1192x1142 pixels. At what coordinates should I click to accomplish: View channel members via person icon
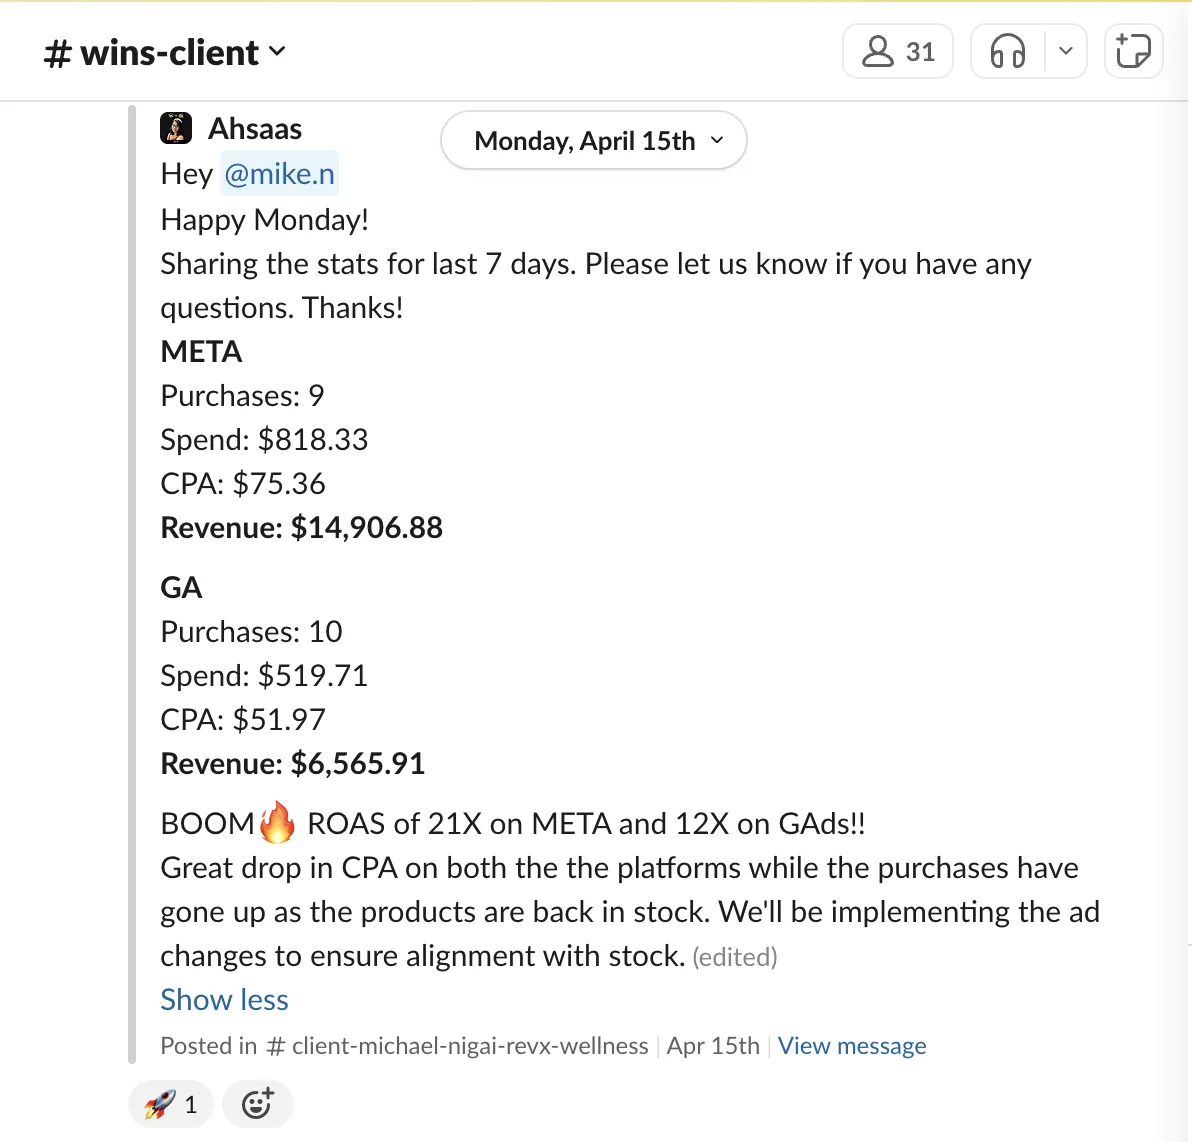click(878, 52)
